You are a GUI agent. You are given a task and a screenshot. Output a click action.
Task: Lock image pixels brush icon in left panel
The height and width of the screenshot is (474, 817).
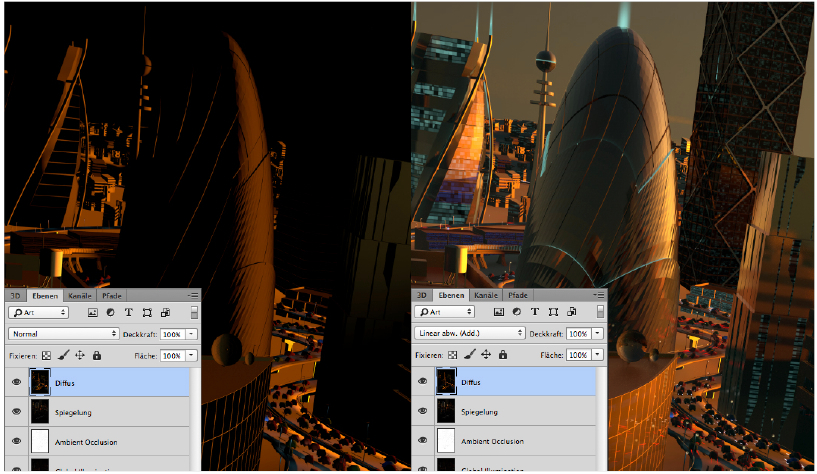(63, 356)
